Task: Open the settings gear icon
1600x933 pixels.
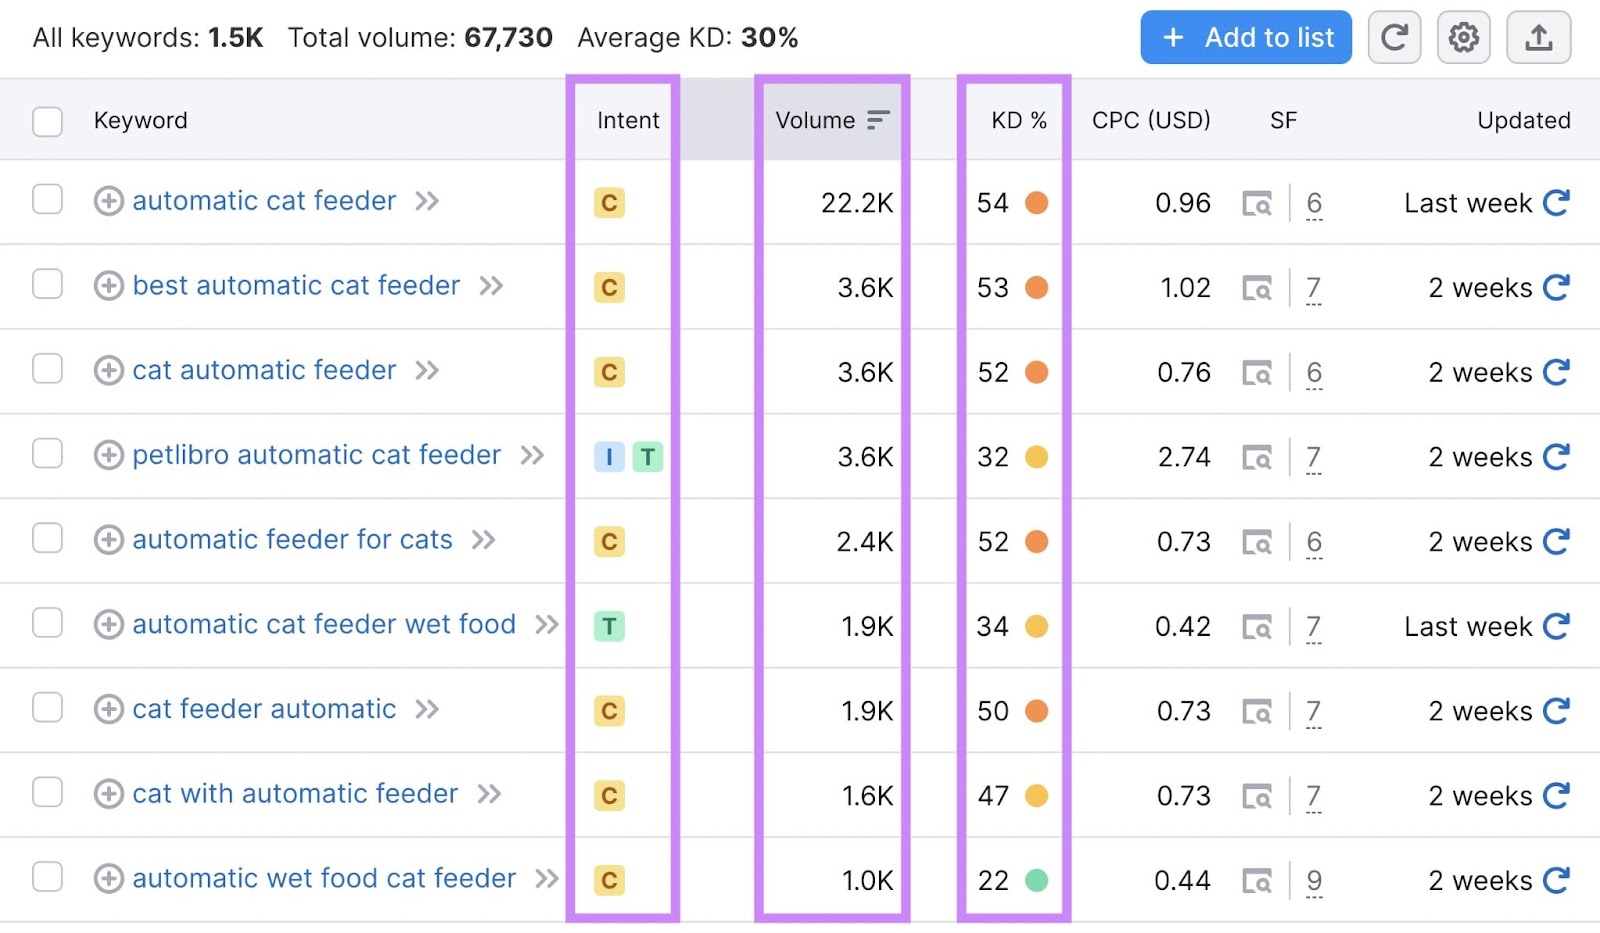Action: (1463, 37)
